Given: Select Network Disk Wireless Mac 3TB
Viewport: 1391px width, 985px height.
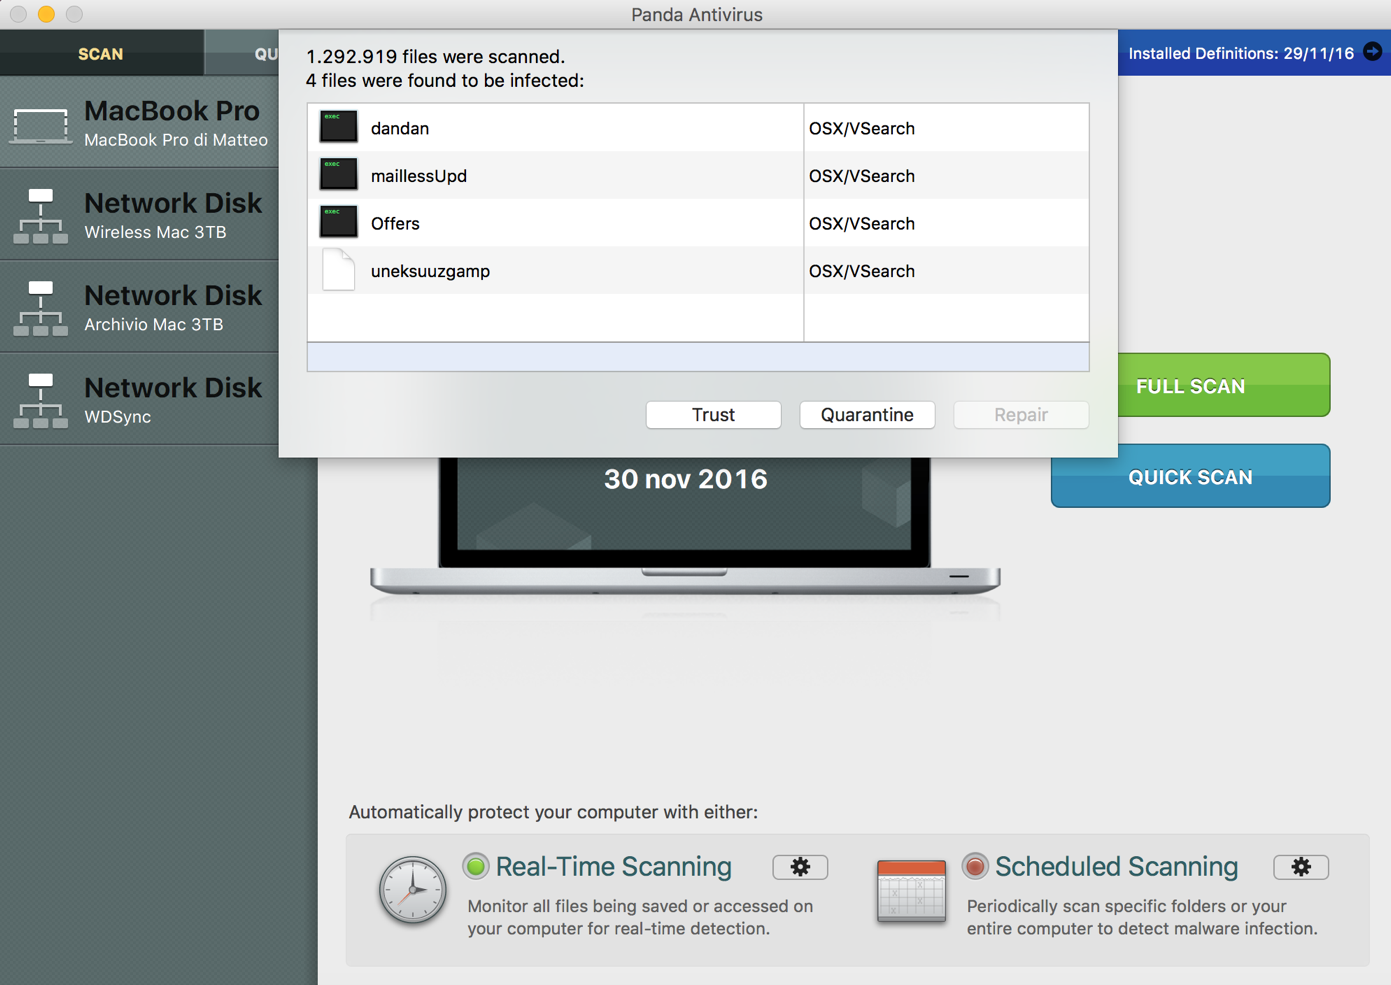Looking at the screenshot, I should (140, 215).
